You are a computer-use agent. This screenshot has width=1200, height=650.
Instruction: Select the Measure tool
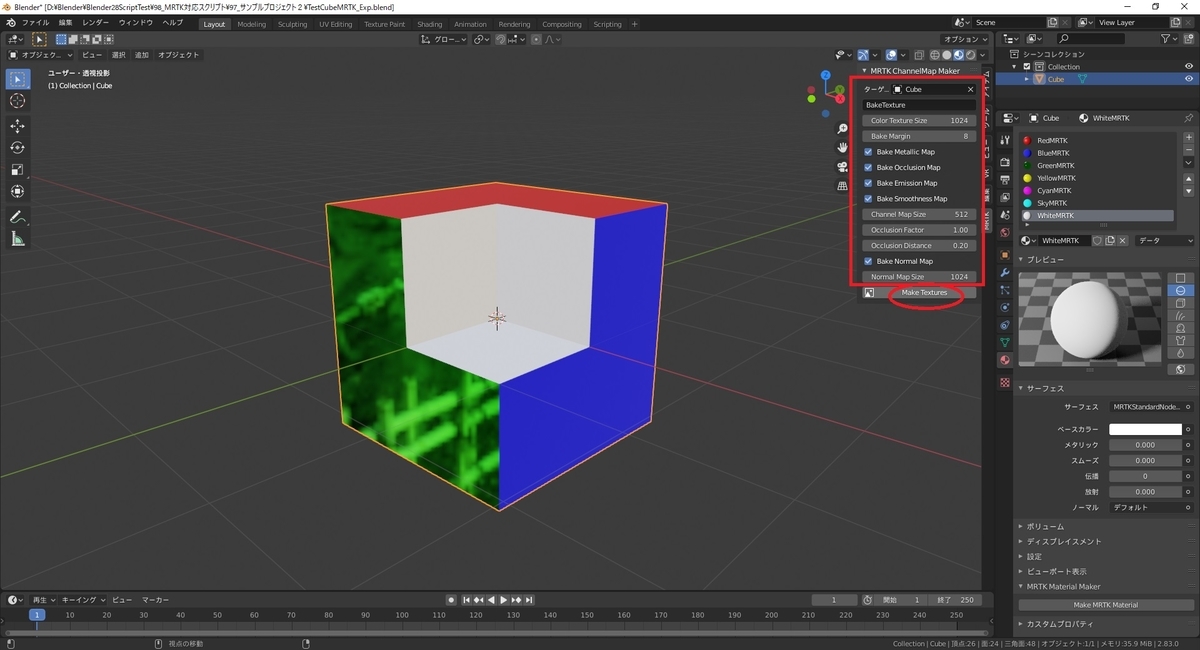point(17,239)
